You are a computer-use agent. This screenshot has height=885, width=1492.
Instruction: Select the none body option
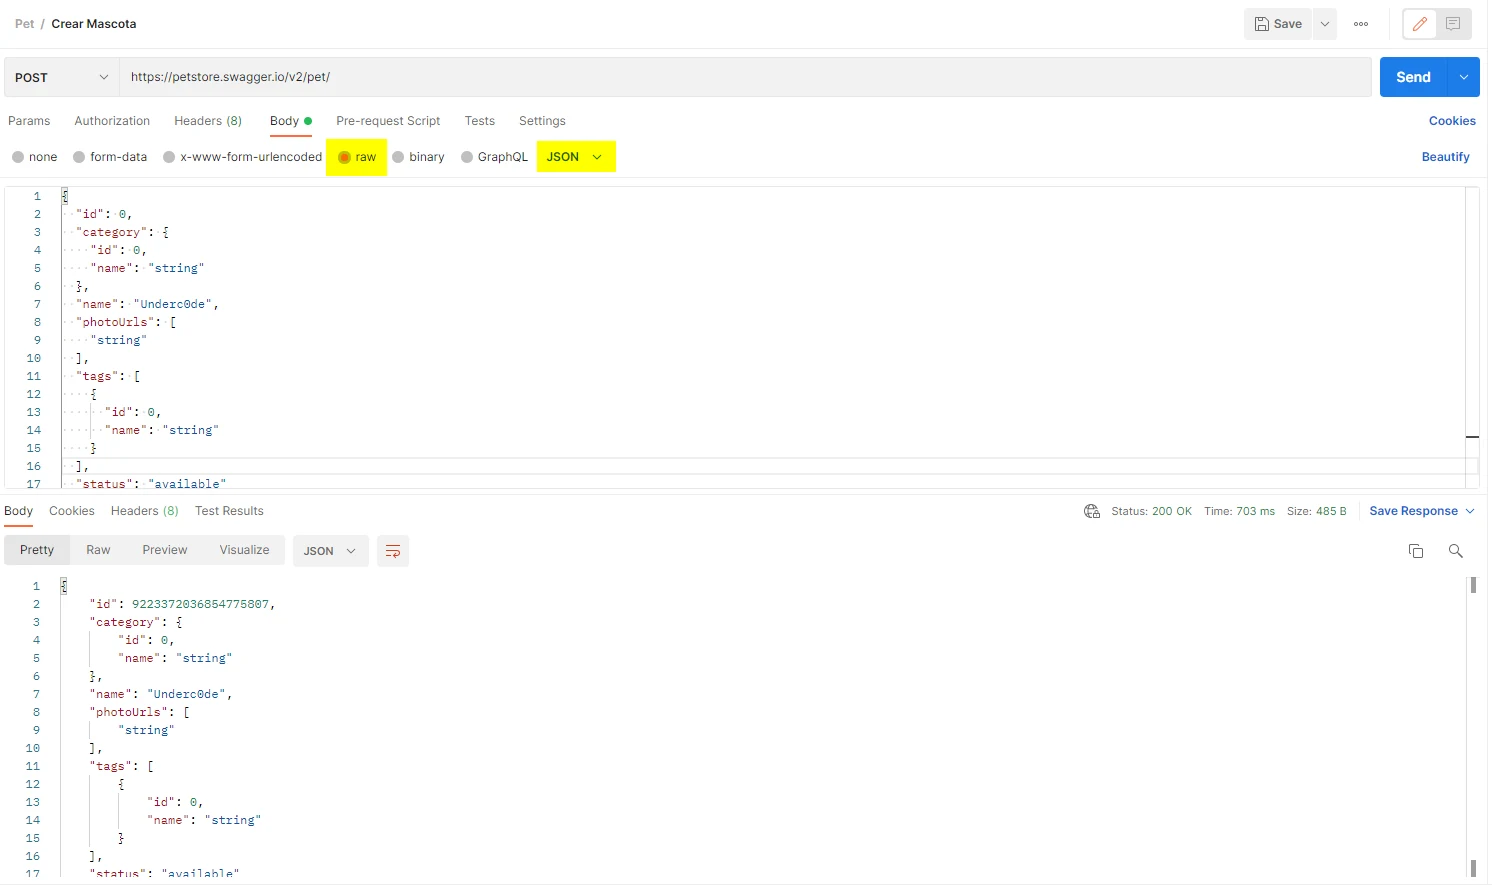[35, 157]
